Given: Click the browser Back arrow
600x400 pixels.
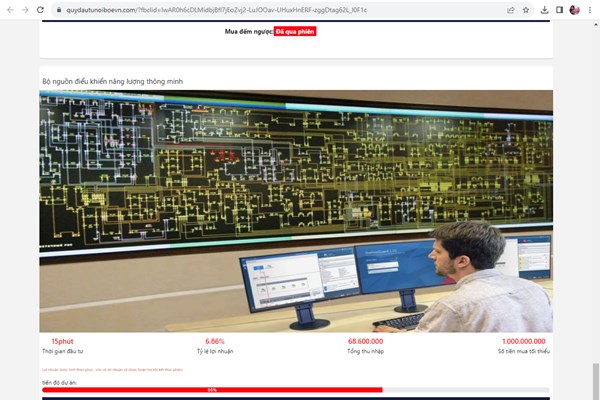Looking at the screenshot, I should (x=10, y=10).
